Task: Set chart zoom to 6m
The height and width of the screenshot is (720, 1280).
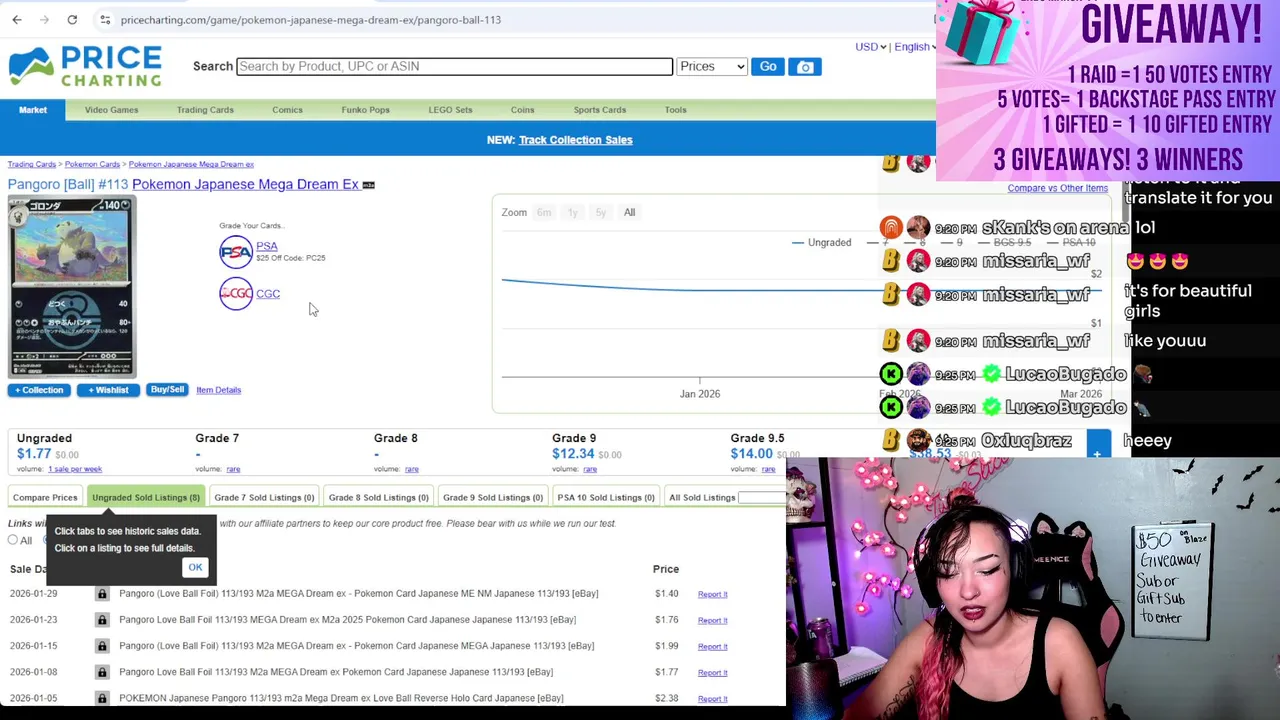Action: (x=543, y=212)
